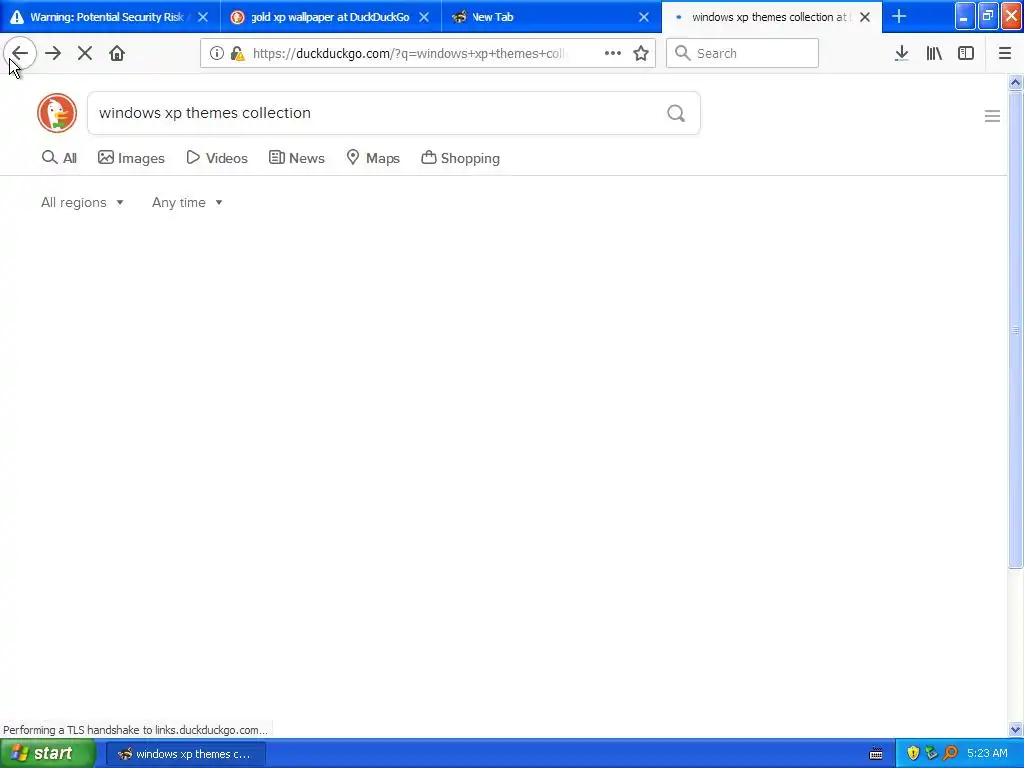The image size is (1024, 768).
Task: Open DuckDuckGo side menu
Action: (992, 116)
